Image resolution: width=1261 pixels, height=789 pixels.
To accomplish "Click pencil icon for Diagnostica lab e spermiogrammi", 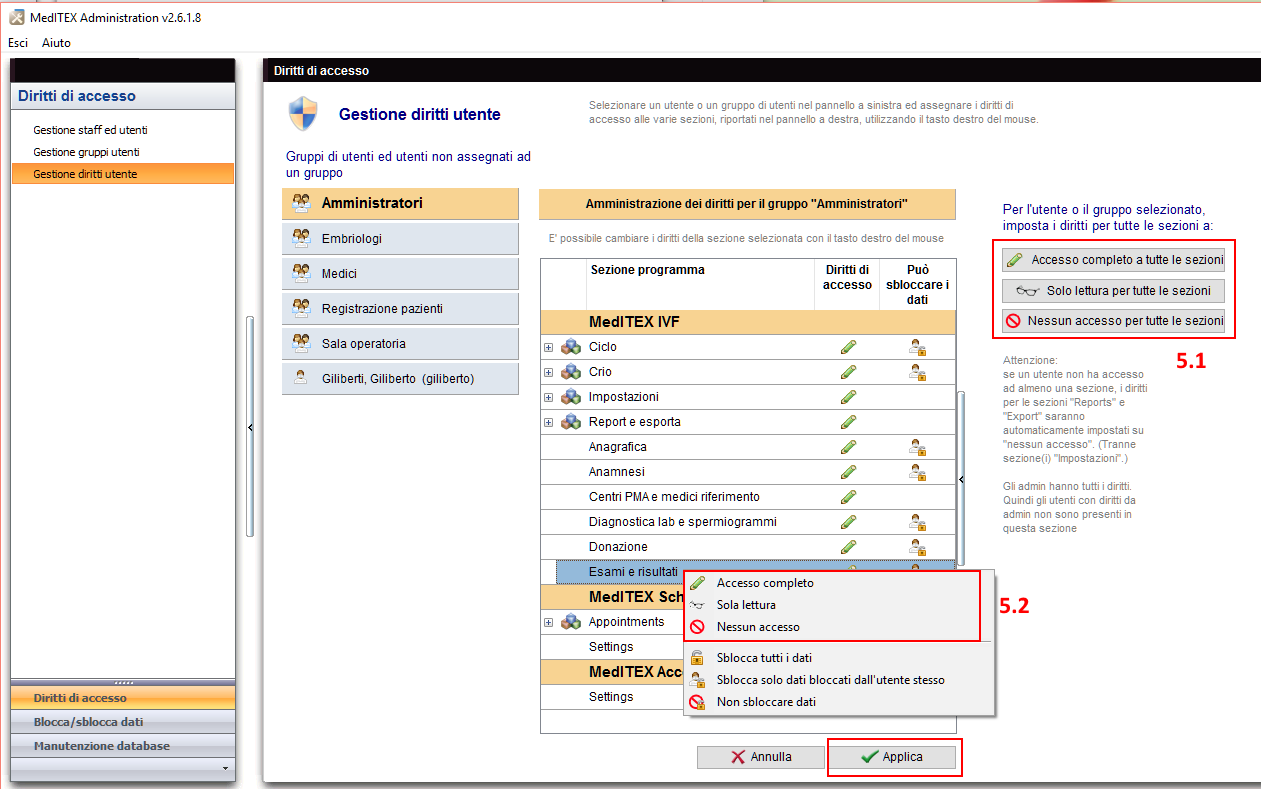I will click(x=848, y=522).
